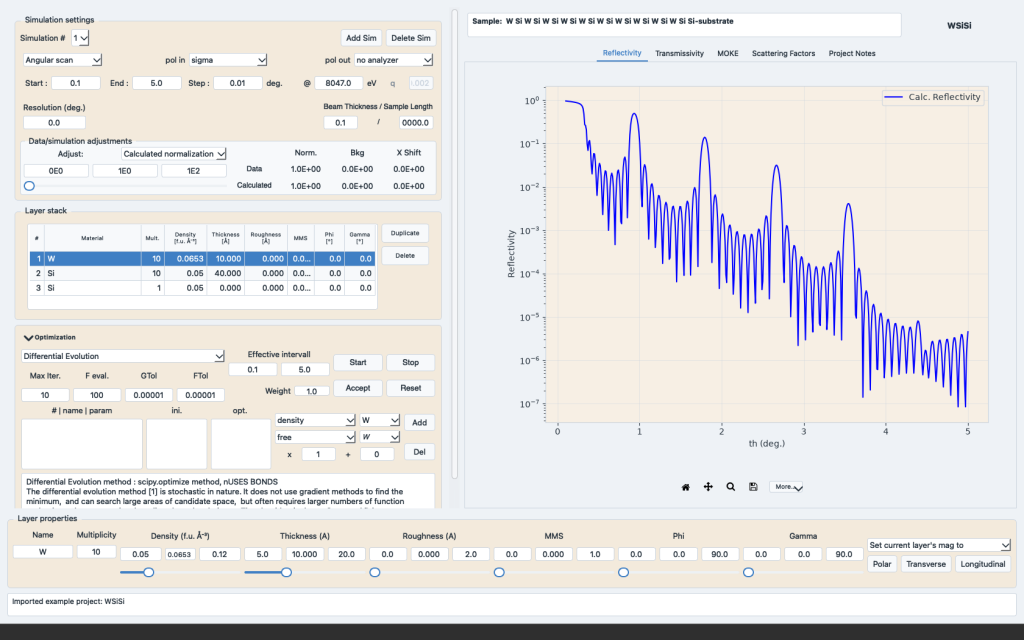Click the Duplicate layer button
Image resolution: width=1024 pixels, height=640 pixels.
[x=405, y=233]
